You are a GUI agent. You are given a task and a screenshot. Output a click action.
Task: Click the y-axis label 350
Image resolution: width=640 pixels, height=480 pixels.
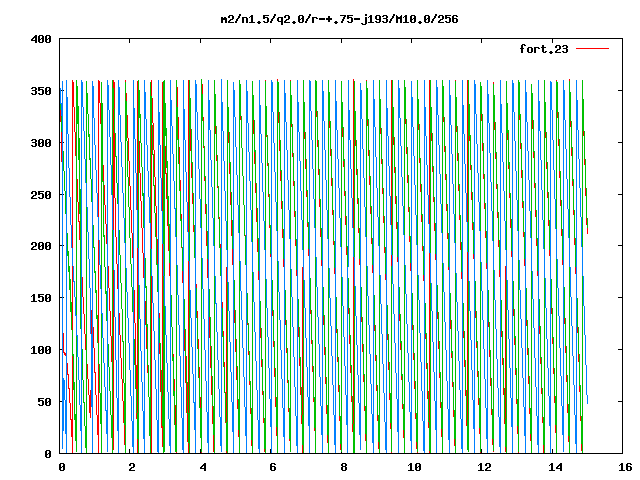(x=41, y=91)
